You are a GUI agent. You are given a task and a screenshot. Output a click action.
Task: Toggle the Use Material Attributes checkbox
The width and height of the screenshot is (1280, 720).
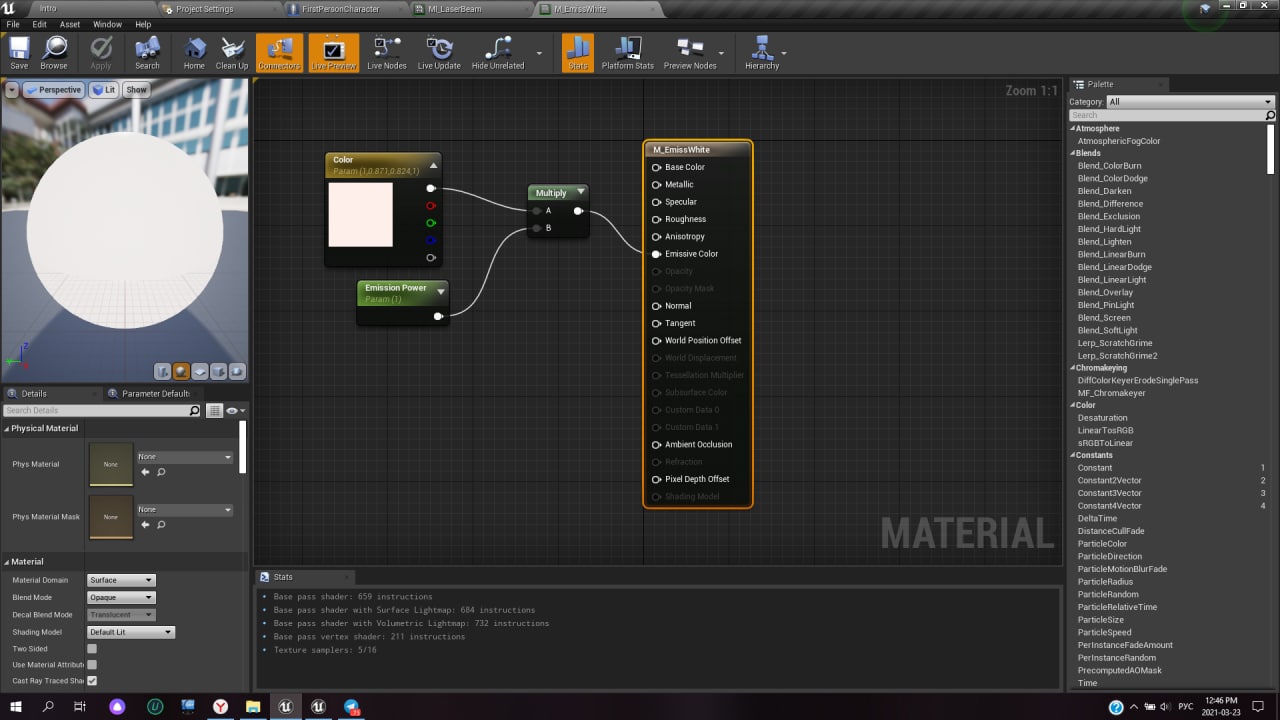(x=92, y=664)
